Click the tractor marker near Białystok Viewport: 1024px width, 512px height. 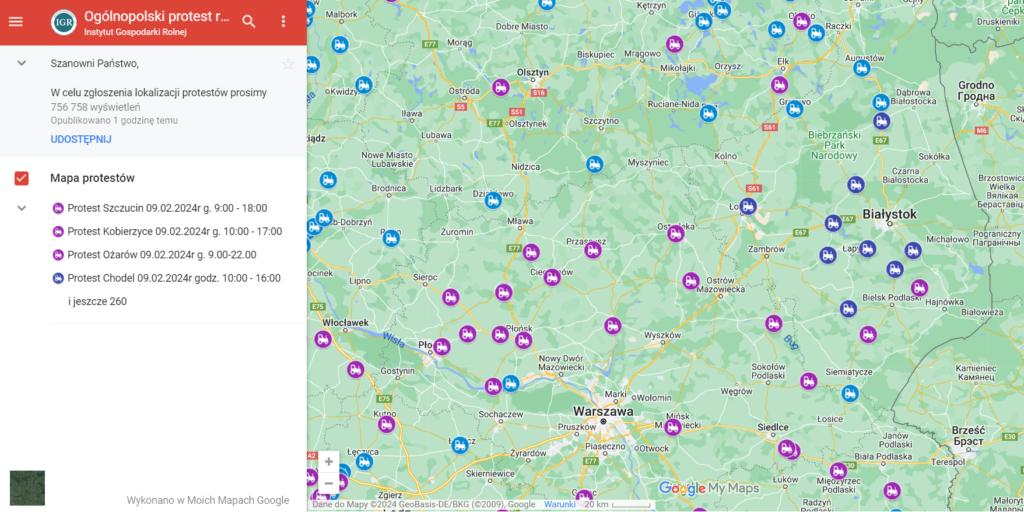point(832,223)
